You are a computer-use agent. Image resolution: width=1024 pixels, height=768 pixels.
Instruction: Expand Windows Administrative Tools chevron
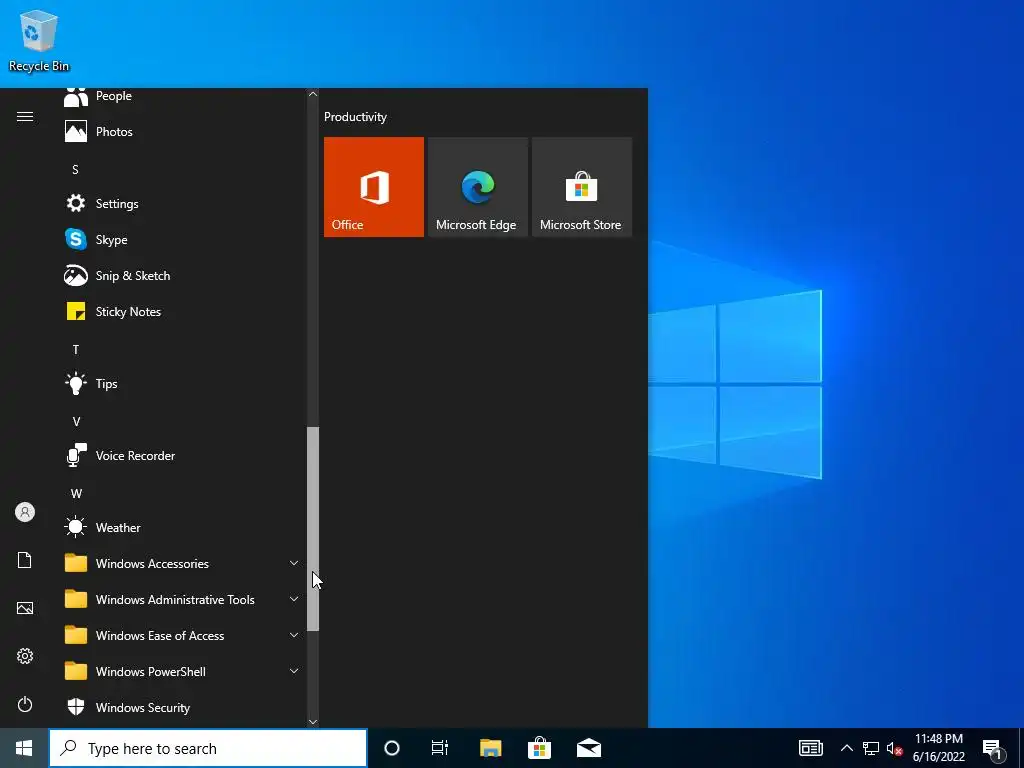(294, 599)
